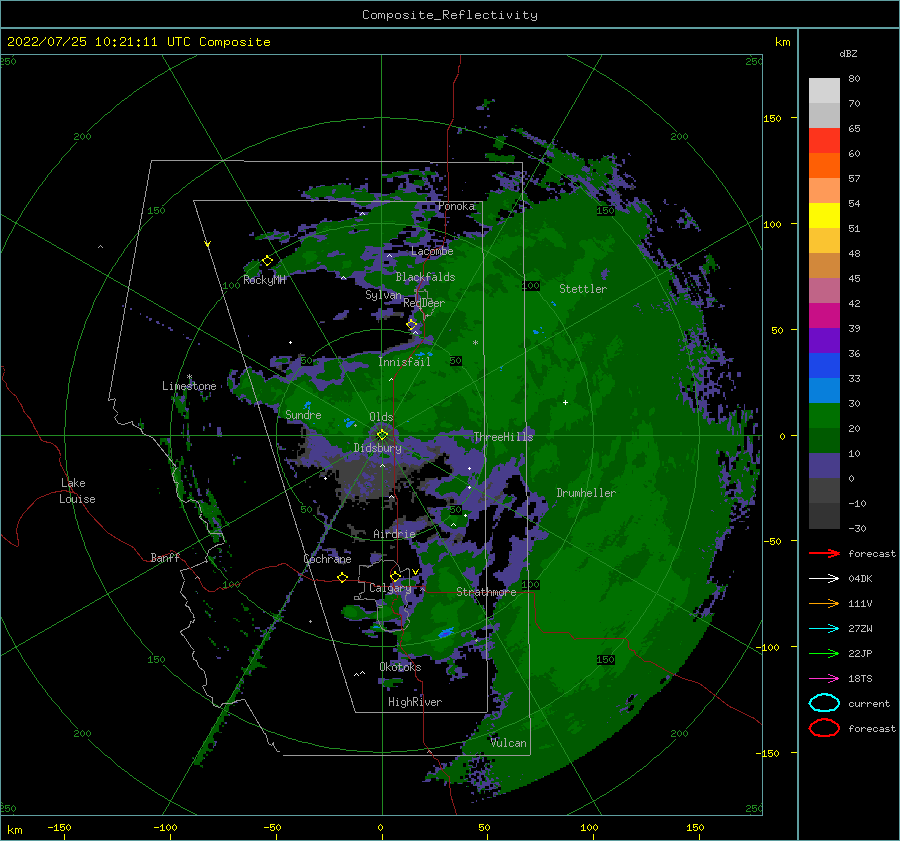This screenshot has width=900, height=841.
Task: Click the ThreeHills city label
Action: pyautogui.click(x=503, y=437)
